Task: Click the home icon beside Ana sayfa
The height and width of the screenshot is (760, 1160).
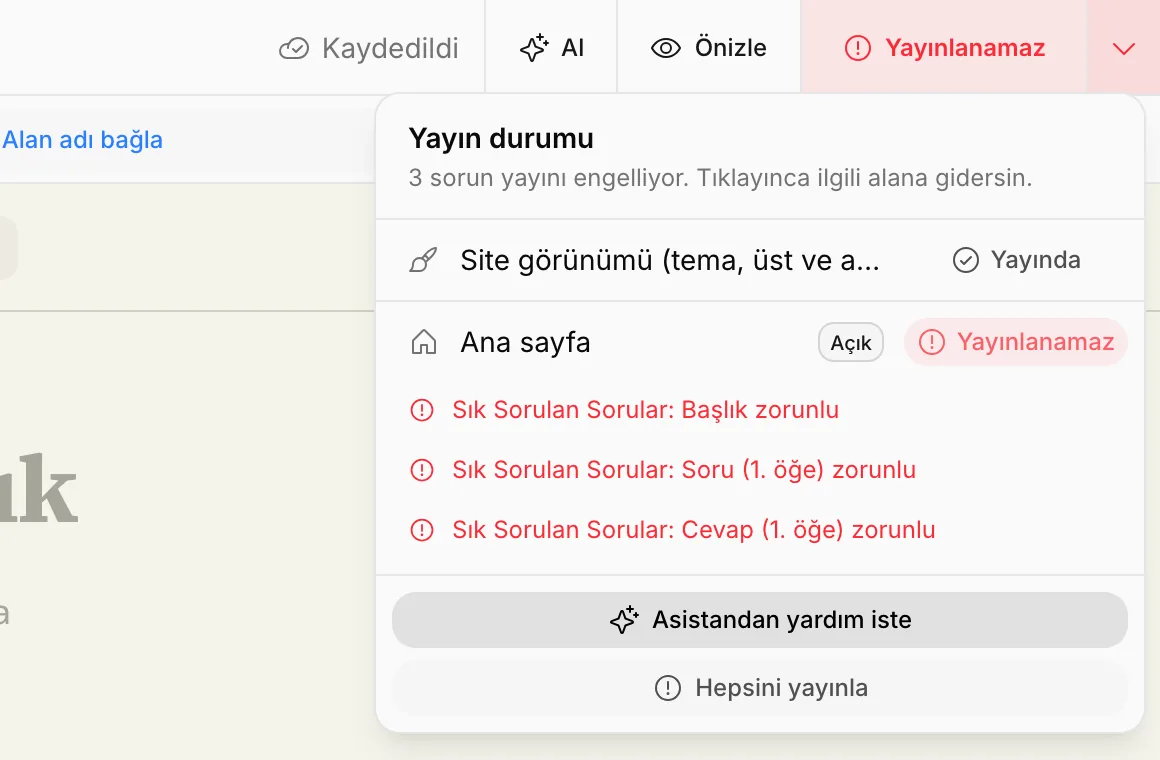Action: [424, 343]
